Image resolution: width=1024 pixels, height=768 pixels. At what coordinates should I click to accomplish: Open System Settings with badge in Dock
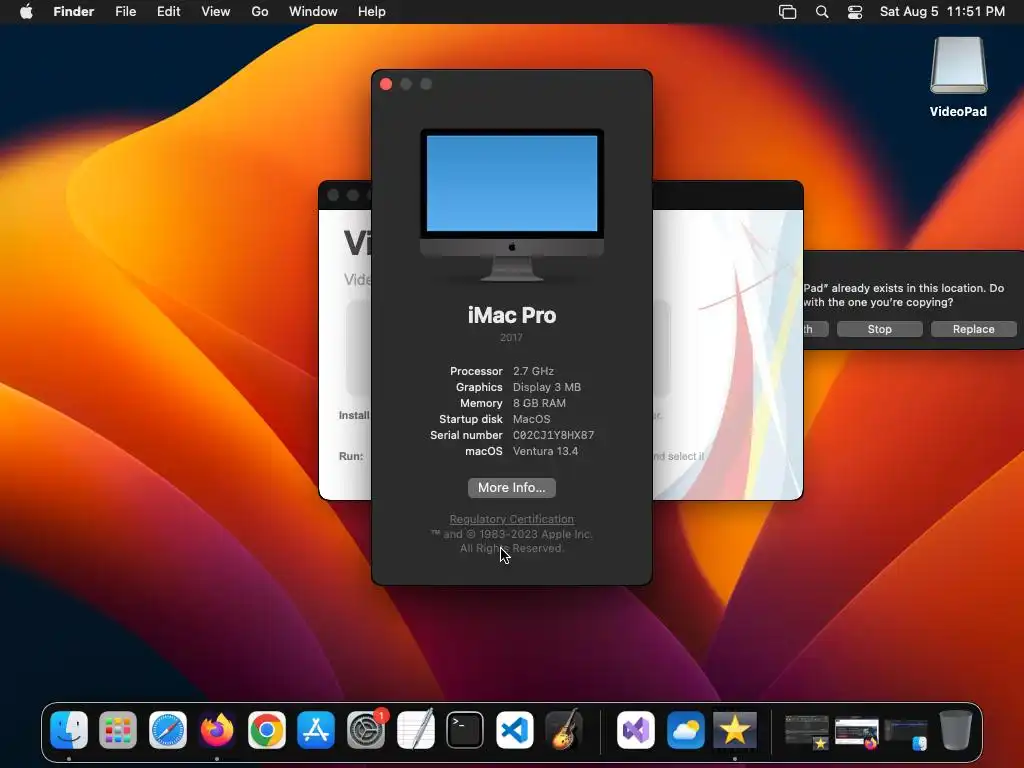click(x=366, y=729)
